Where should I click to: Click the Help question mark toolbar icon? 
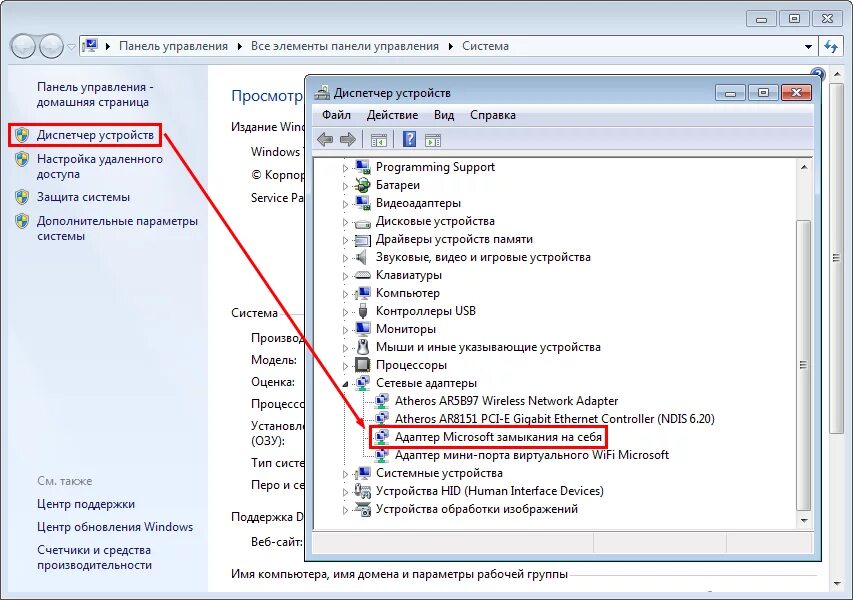[x=409, y=139]
